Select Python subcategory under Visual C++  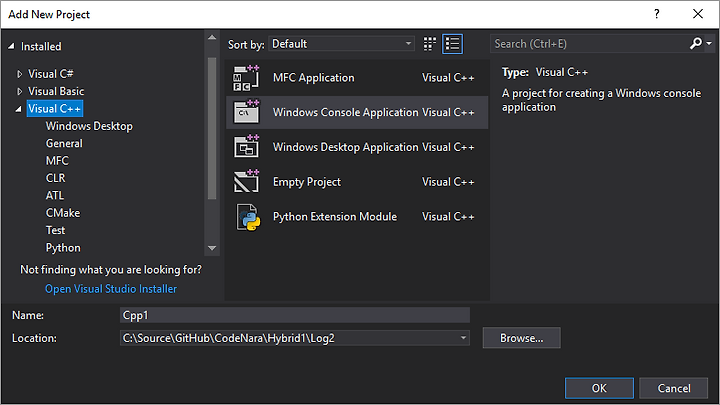tap(63, 248)
